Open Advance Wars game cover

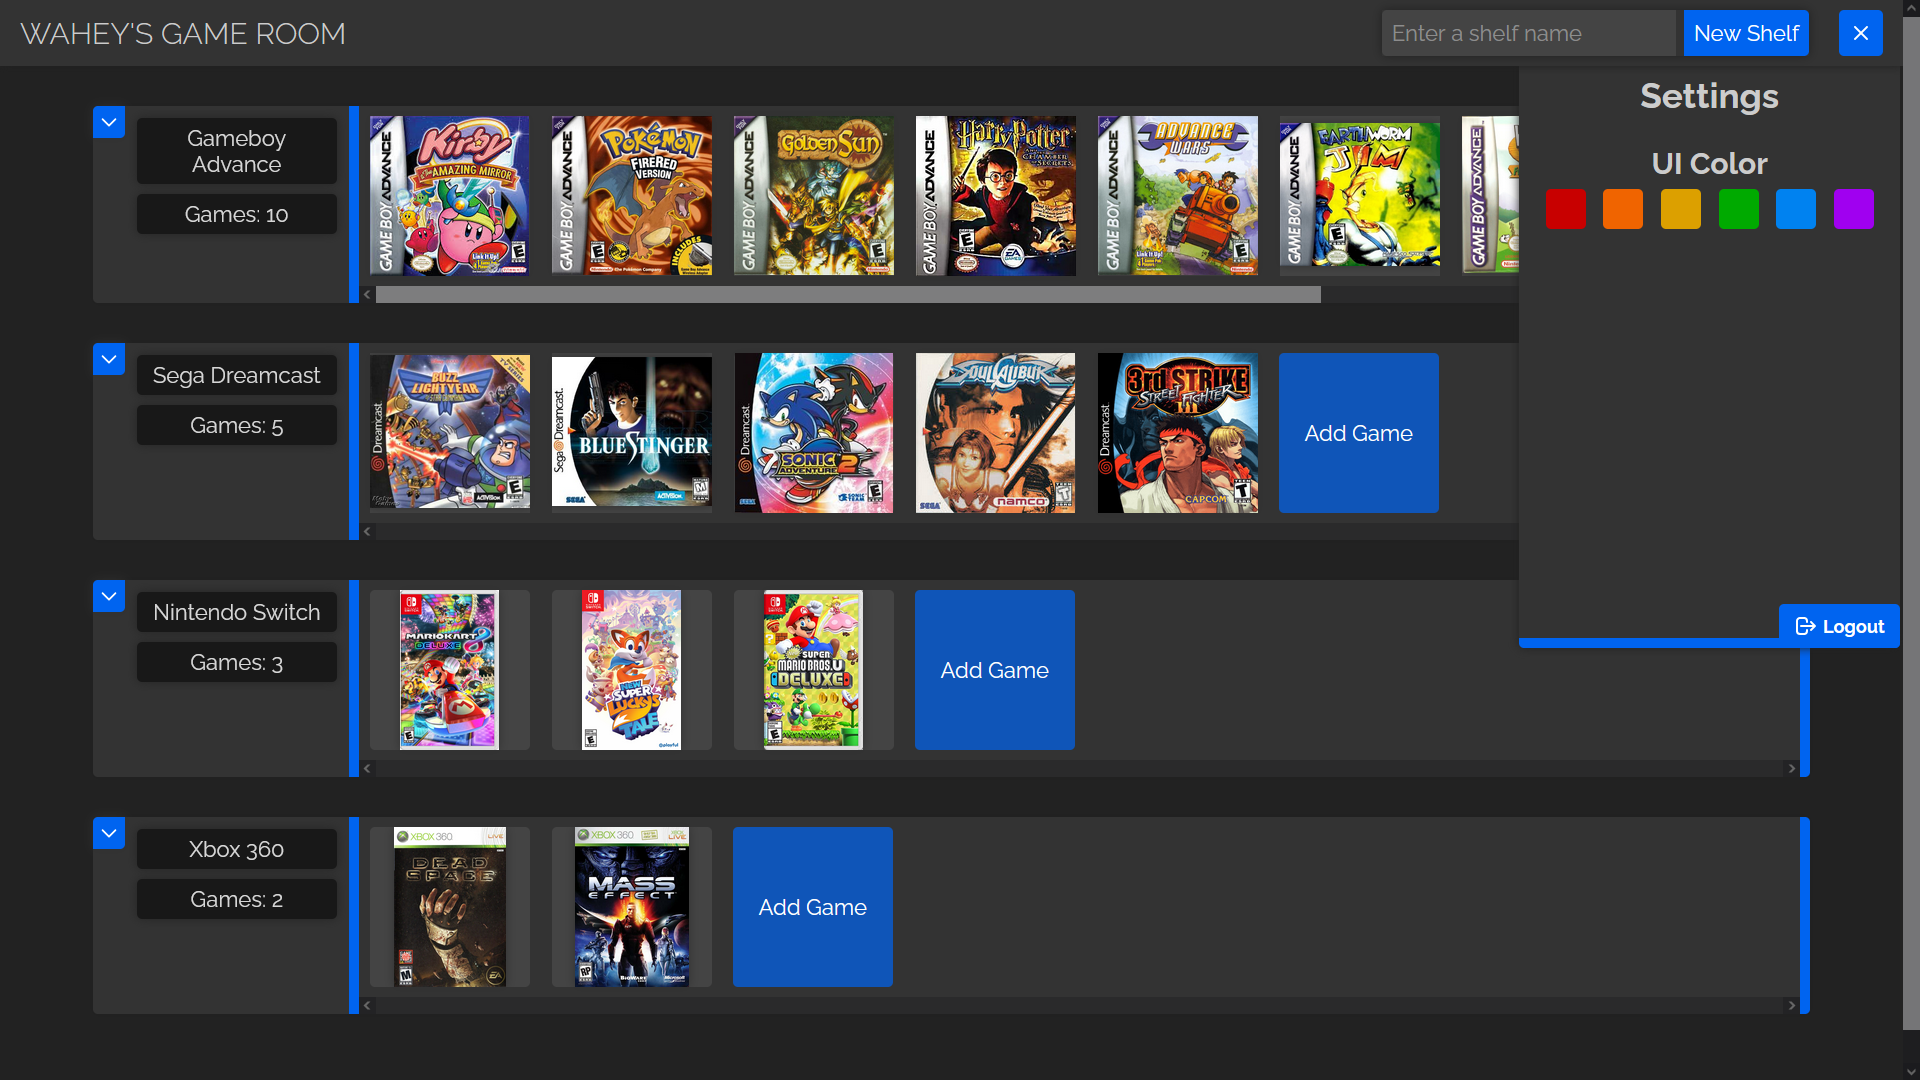pyautogui.click(x=1178, y=196)
